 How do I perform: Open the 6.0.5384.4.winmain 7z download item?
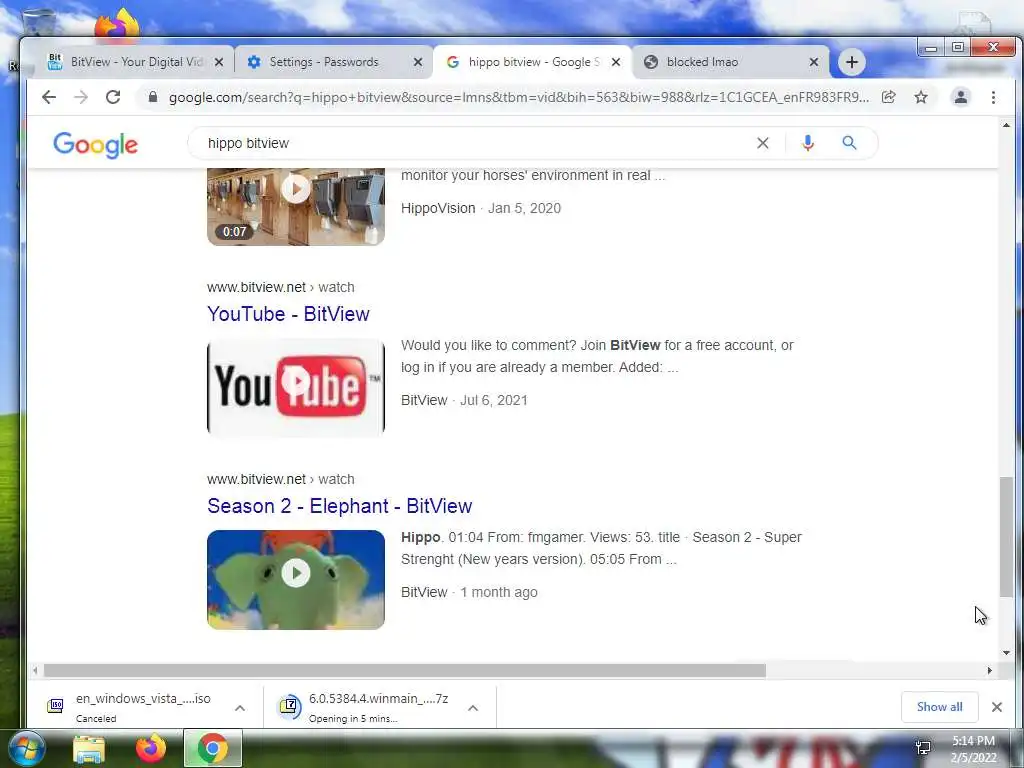coord(379,707)
